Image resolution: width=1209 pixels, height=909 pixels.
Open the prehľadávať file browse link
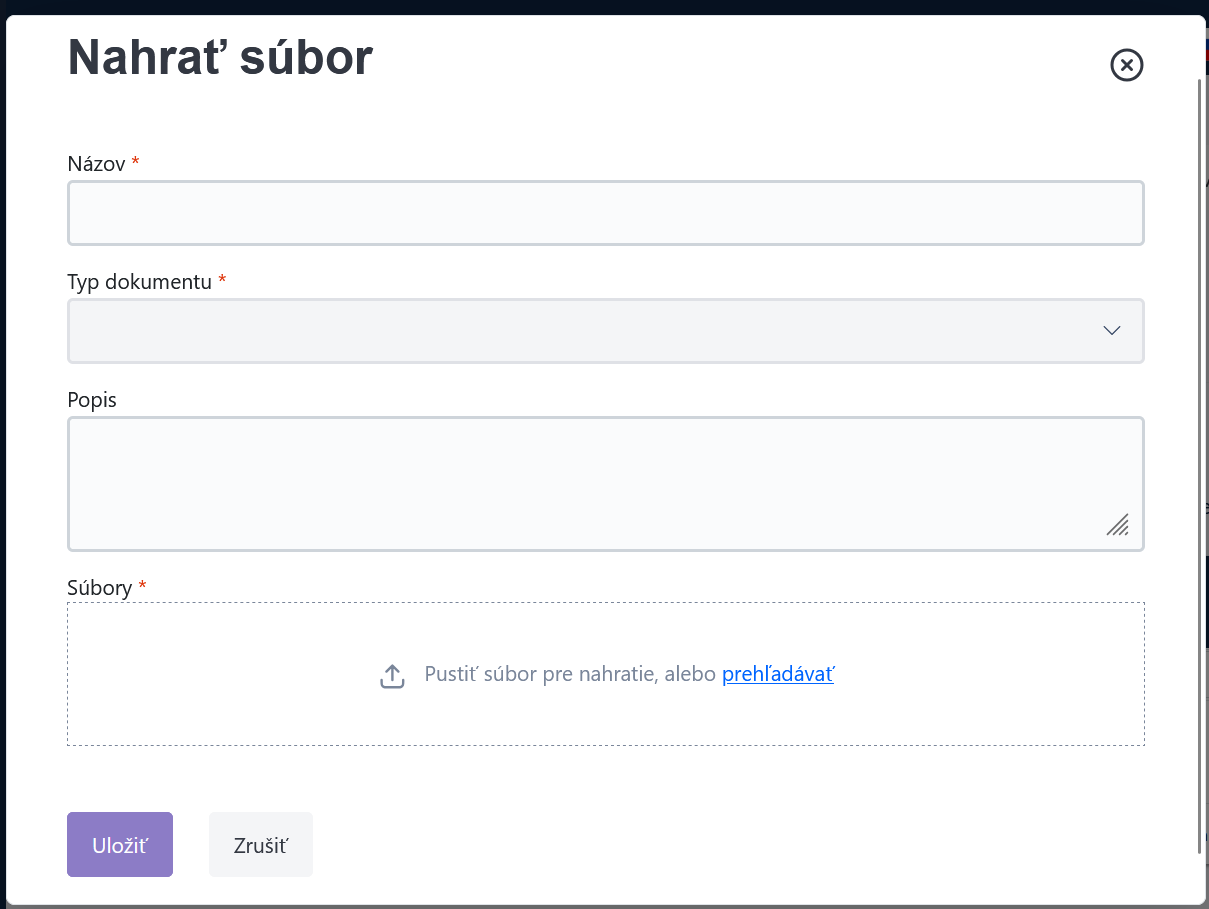pos(778,674)
